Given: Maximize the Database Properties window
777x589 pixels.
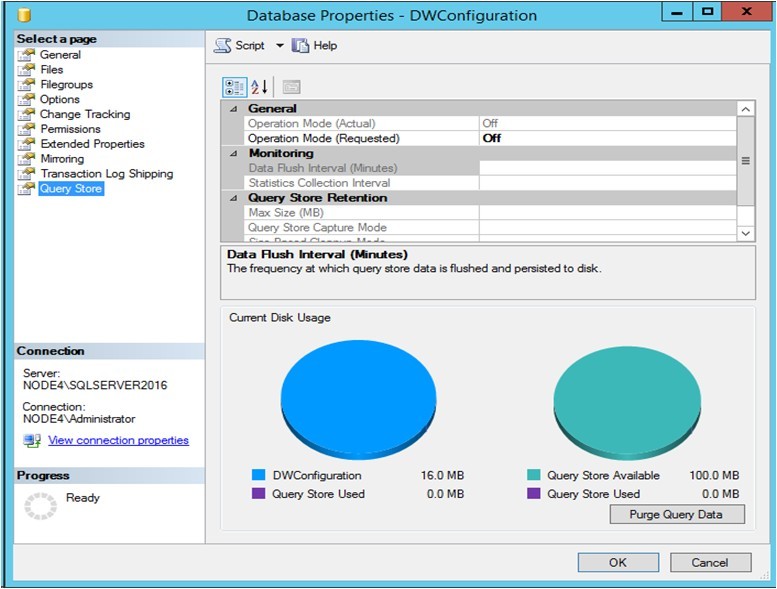Looking at the screenshot, I should pyautogui.click(x=707, y=11).
